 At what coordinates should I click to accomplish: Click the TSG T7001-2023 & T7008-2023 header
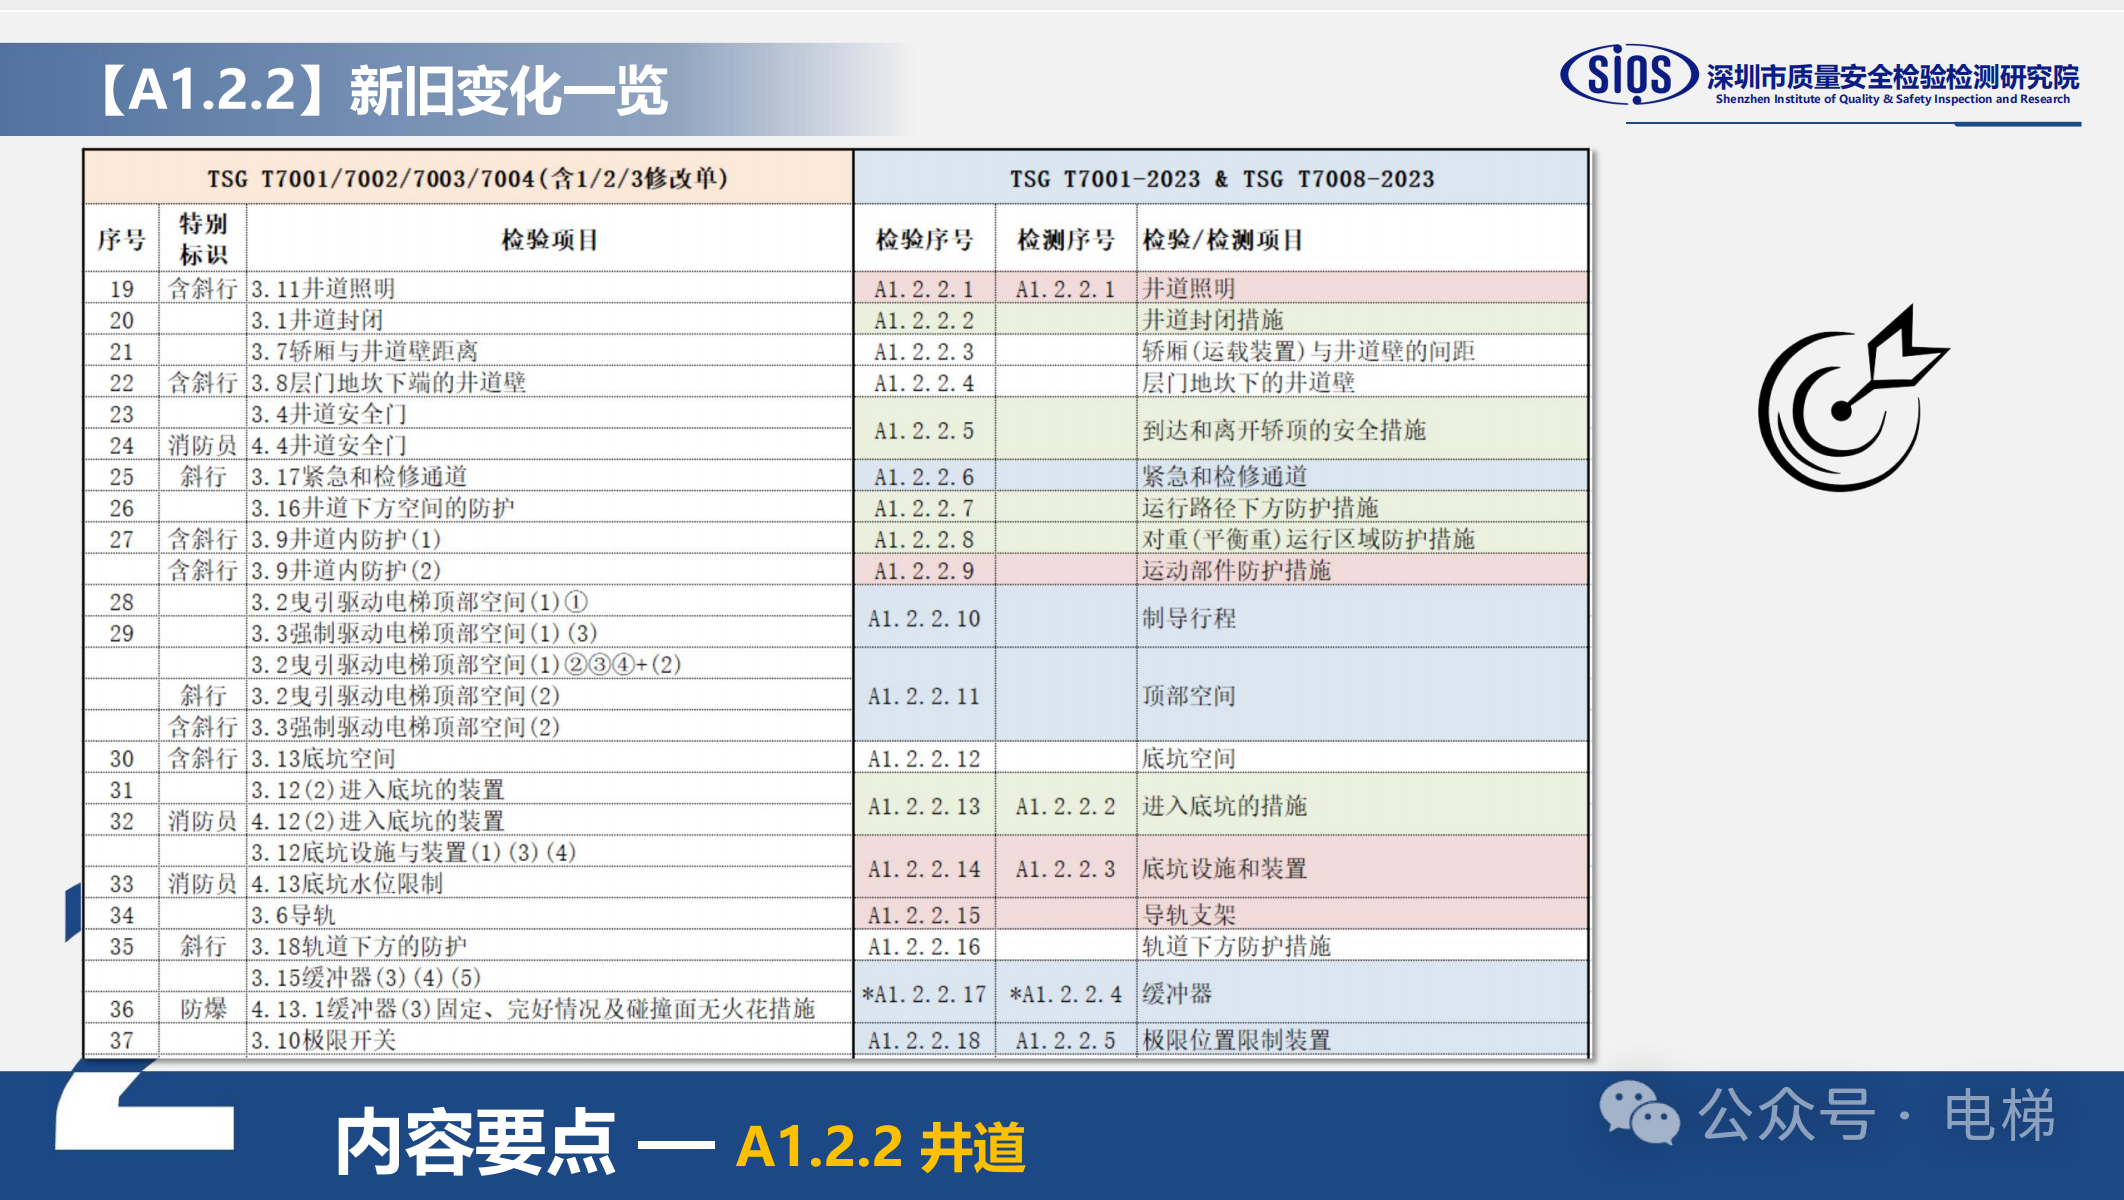pos(1221,178)
